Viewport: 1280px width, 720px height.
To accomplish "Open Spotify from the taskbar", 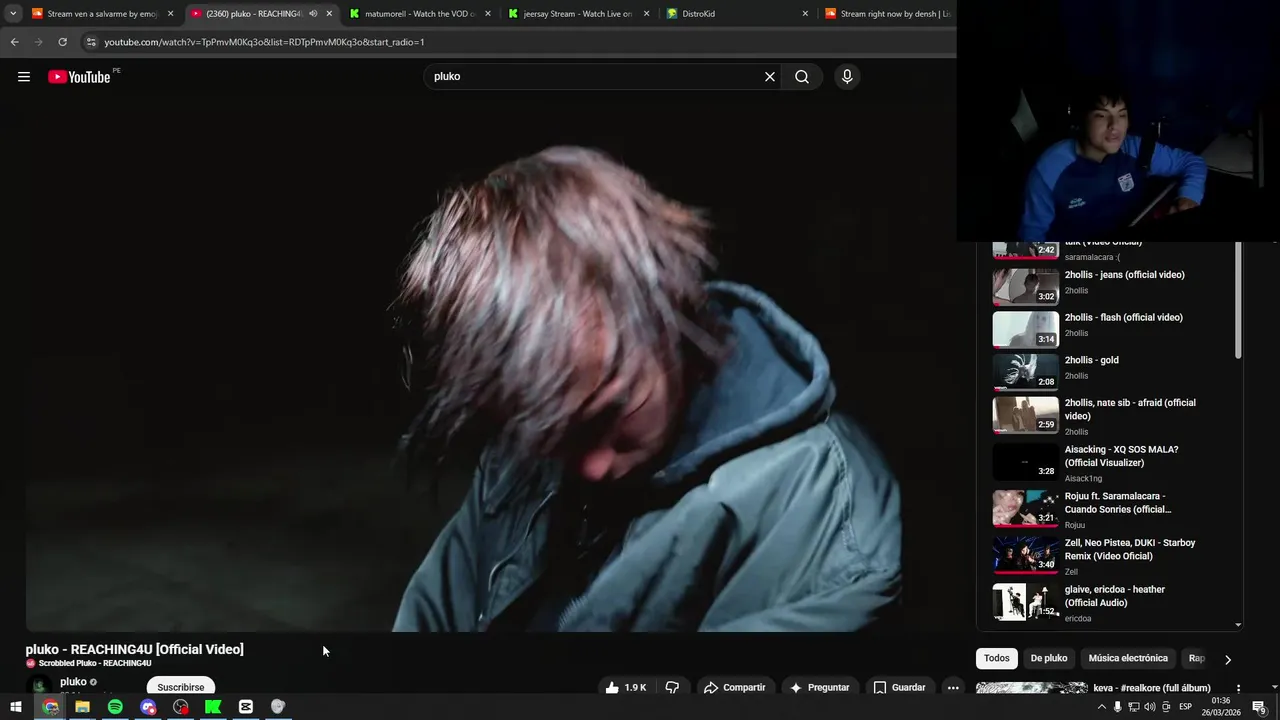I will pyautogui.click(x=115, y=707).
